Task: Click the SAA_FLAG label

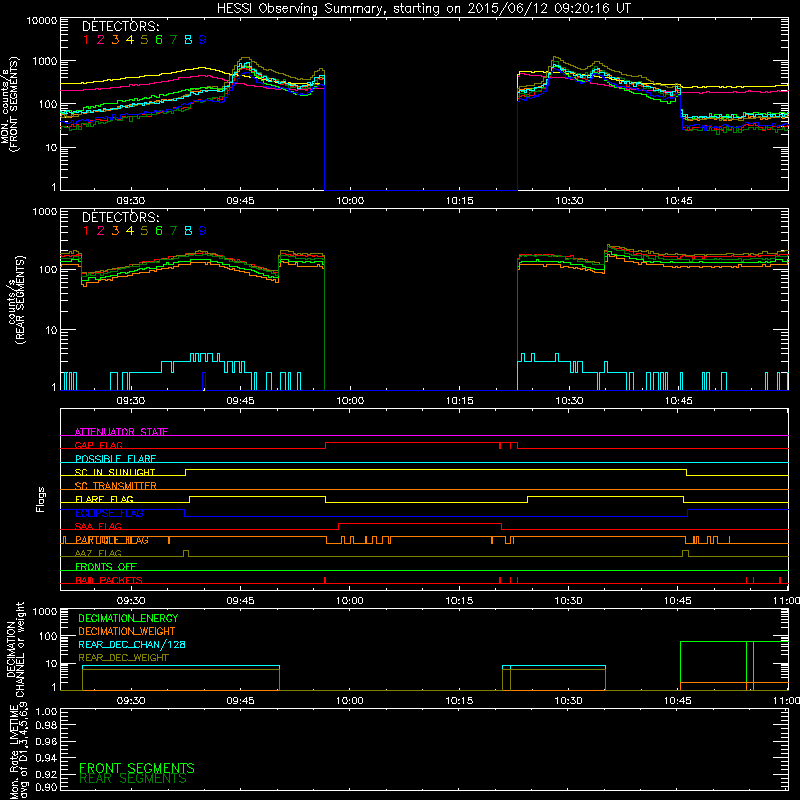Action: [x=98, y=526]
